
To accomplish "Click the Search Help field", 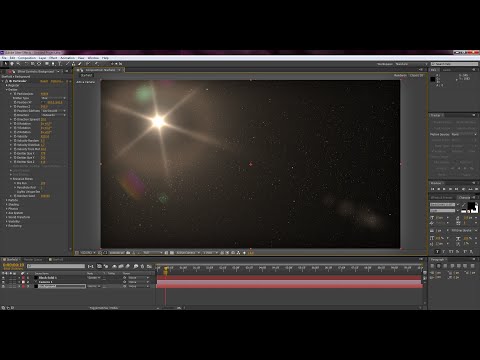I will (454, 64).
